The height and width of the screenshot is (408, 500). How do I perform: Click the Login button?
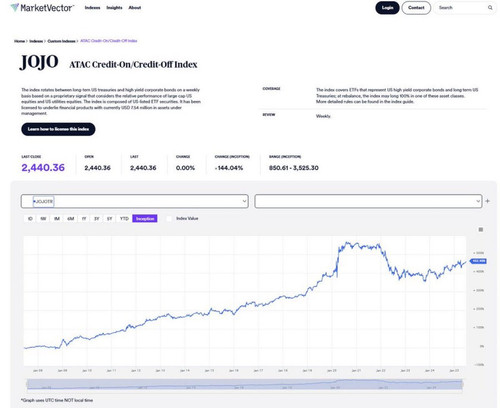pos(387,8)
